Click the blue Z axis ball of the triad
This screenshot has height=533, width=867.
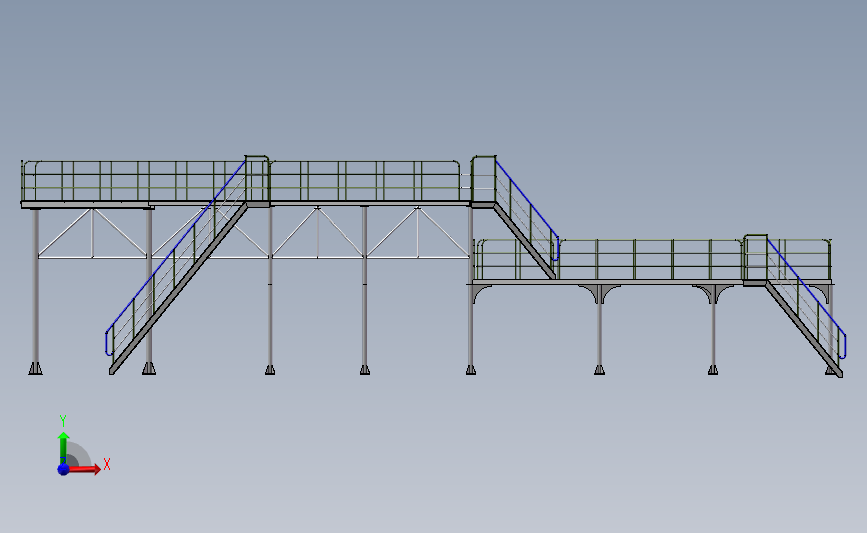(63, 469)
